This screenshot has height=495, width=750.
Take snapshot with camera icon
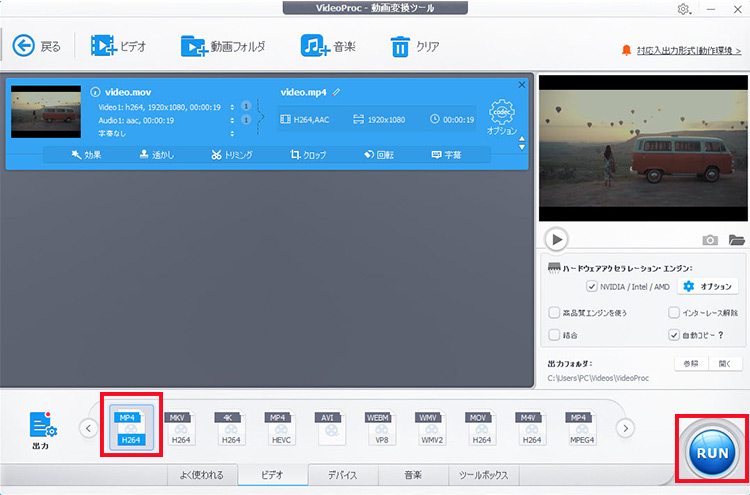(x=710, y=240)
